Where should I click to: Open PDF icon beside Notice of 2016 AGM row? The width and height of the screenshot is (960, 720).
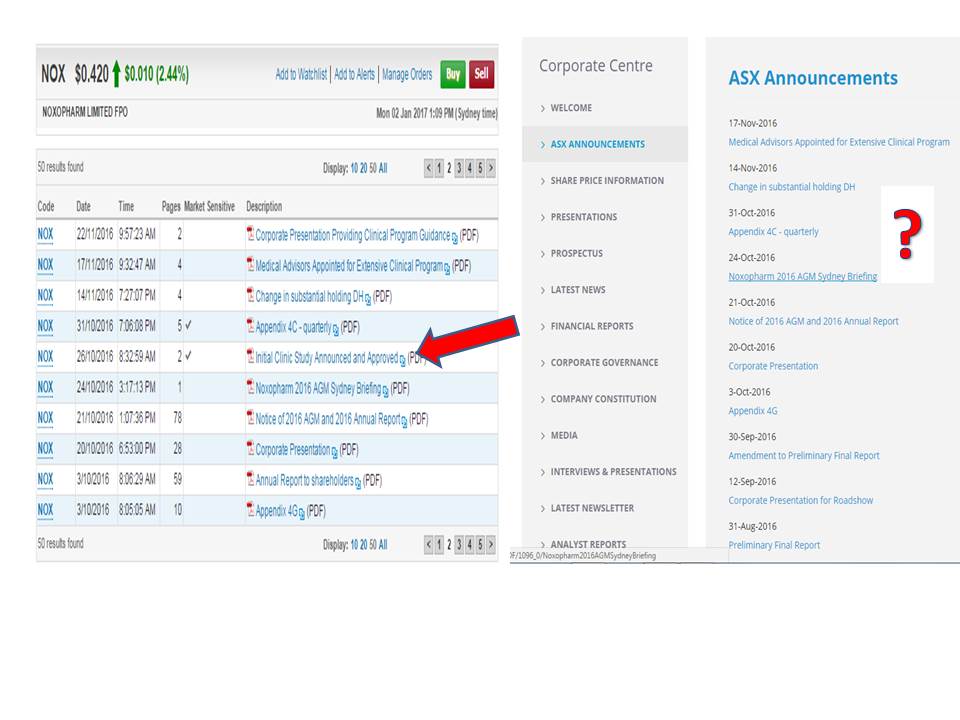[x=250, y=418]
